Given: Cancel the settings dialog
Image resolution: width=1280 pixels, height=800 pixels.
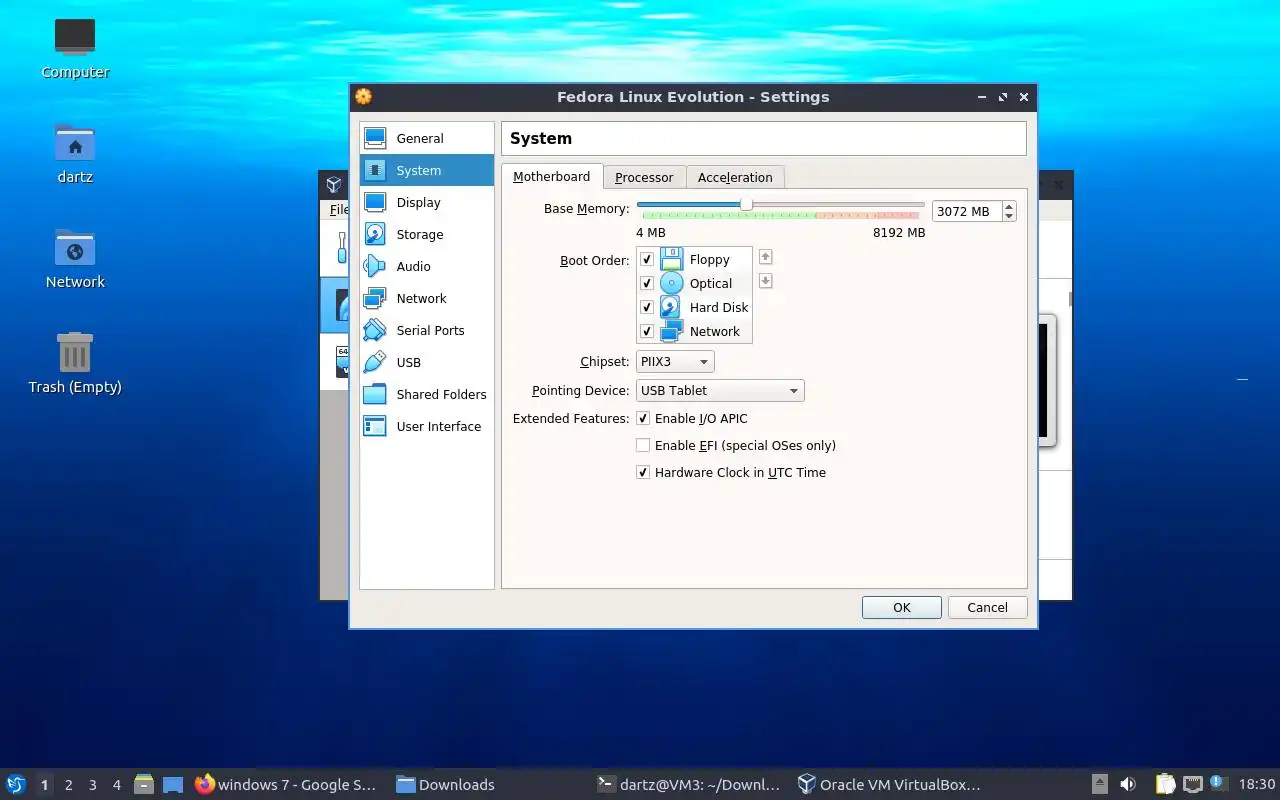Looking at the screenshot, I should (987, 607).
